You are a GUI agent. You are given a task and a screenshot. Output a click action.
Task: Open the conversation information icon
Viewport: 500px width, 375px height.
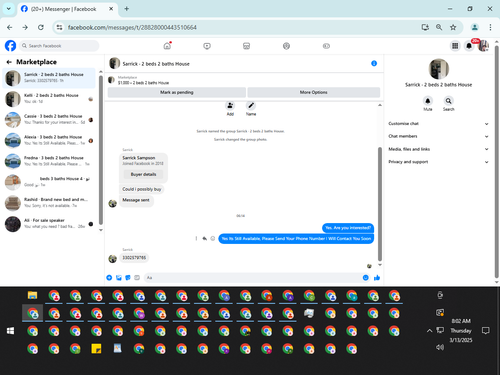[x=374, y=63]
